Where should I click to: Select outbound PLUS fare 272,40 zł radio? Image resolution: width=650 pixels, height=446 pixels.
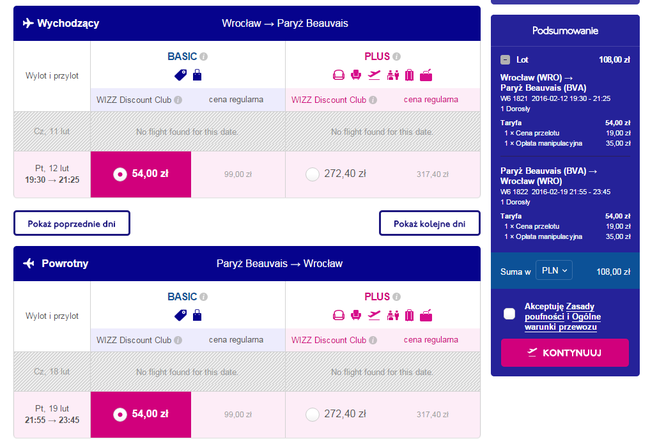pos(312,174)
